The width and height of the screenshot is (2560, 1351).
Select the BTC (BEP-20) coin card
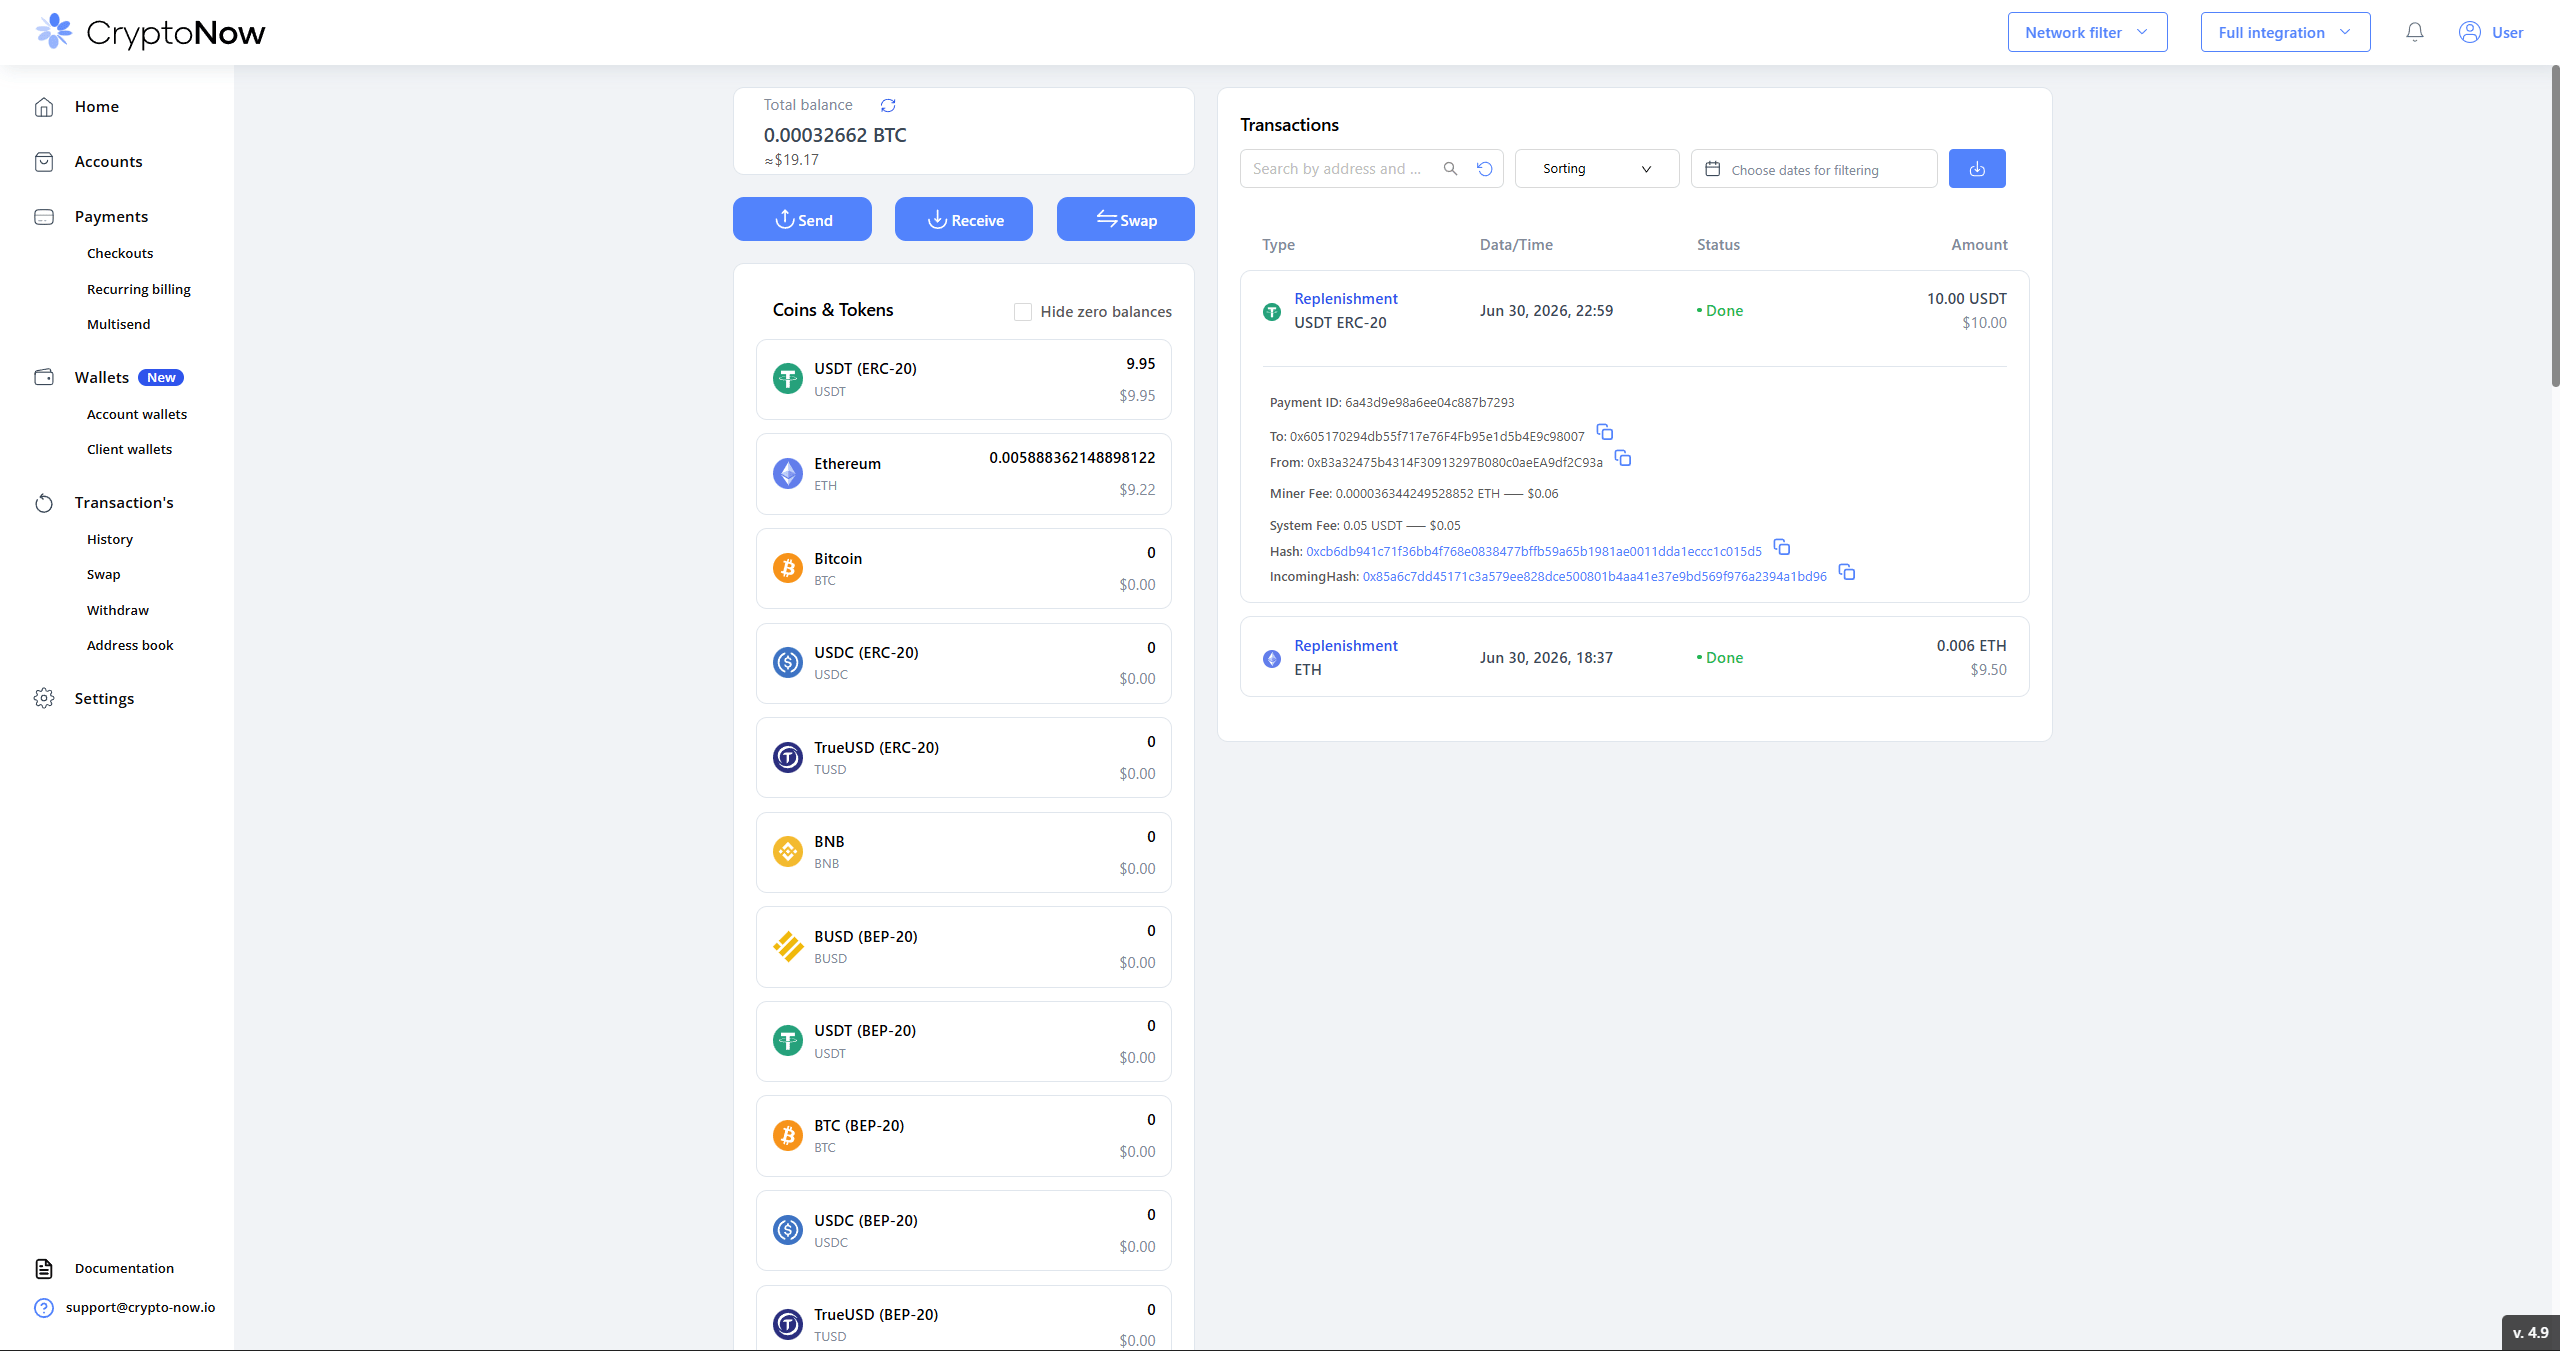click(964, 1136)
